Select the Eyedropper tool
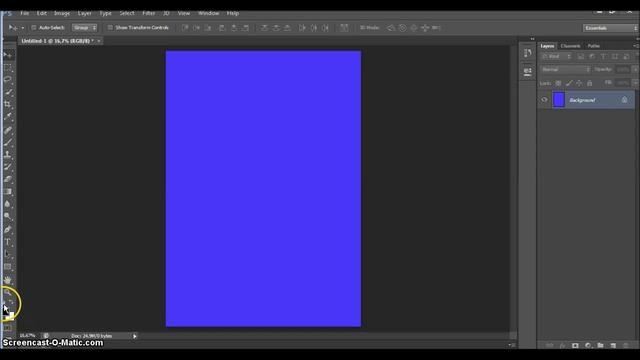Image resolution: width=640 pixels, height=360 pixels. 8,117
